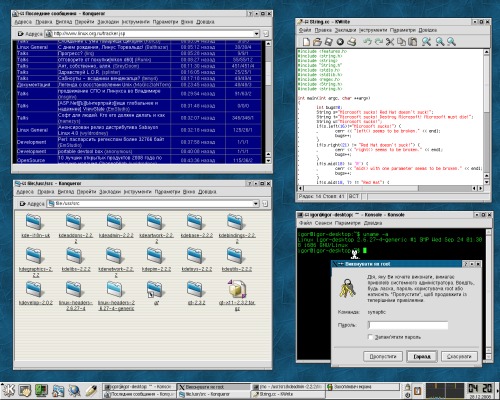
Task: Click the Paste clipboard icon in KWrite
Action: (x=413, y=42)
